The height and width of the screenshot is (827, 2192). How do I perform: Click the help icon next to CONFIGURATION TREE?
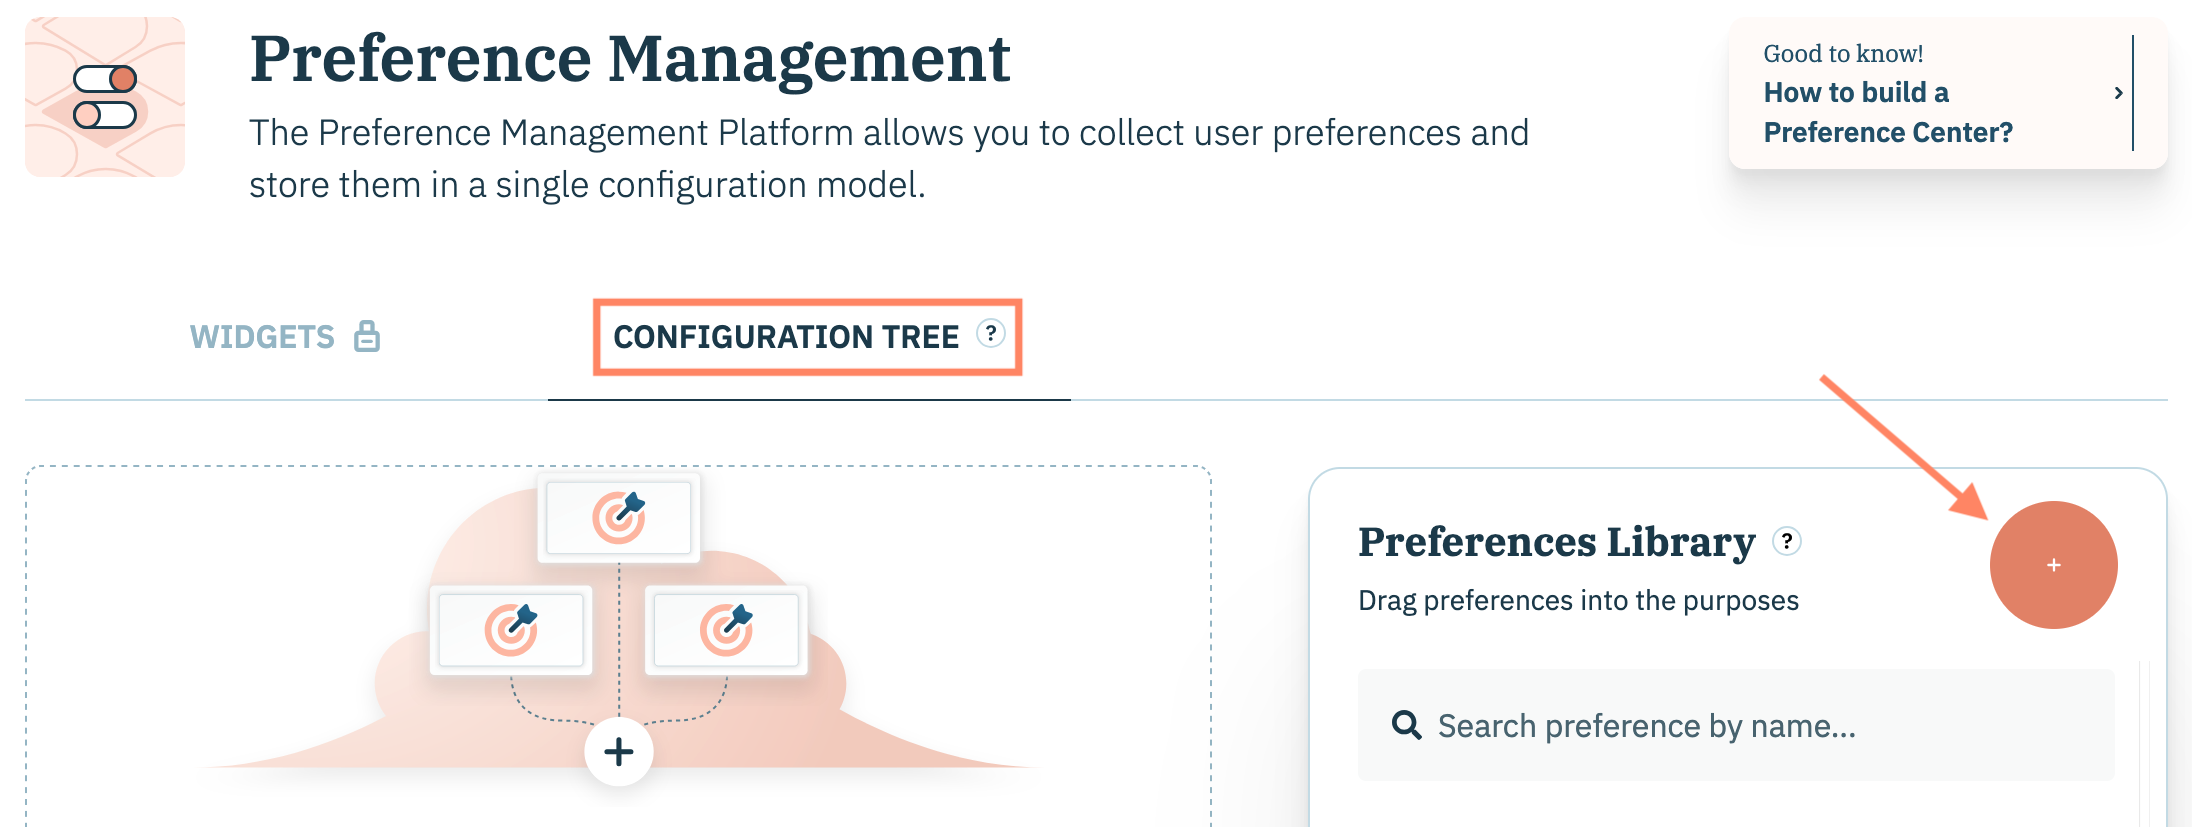[990, 334]
